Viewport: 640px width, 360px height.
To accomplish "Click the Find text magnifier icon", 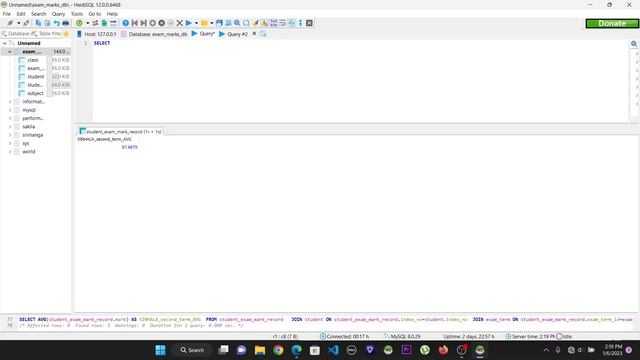I will pyautogui.click(x=237, y=23).
